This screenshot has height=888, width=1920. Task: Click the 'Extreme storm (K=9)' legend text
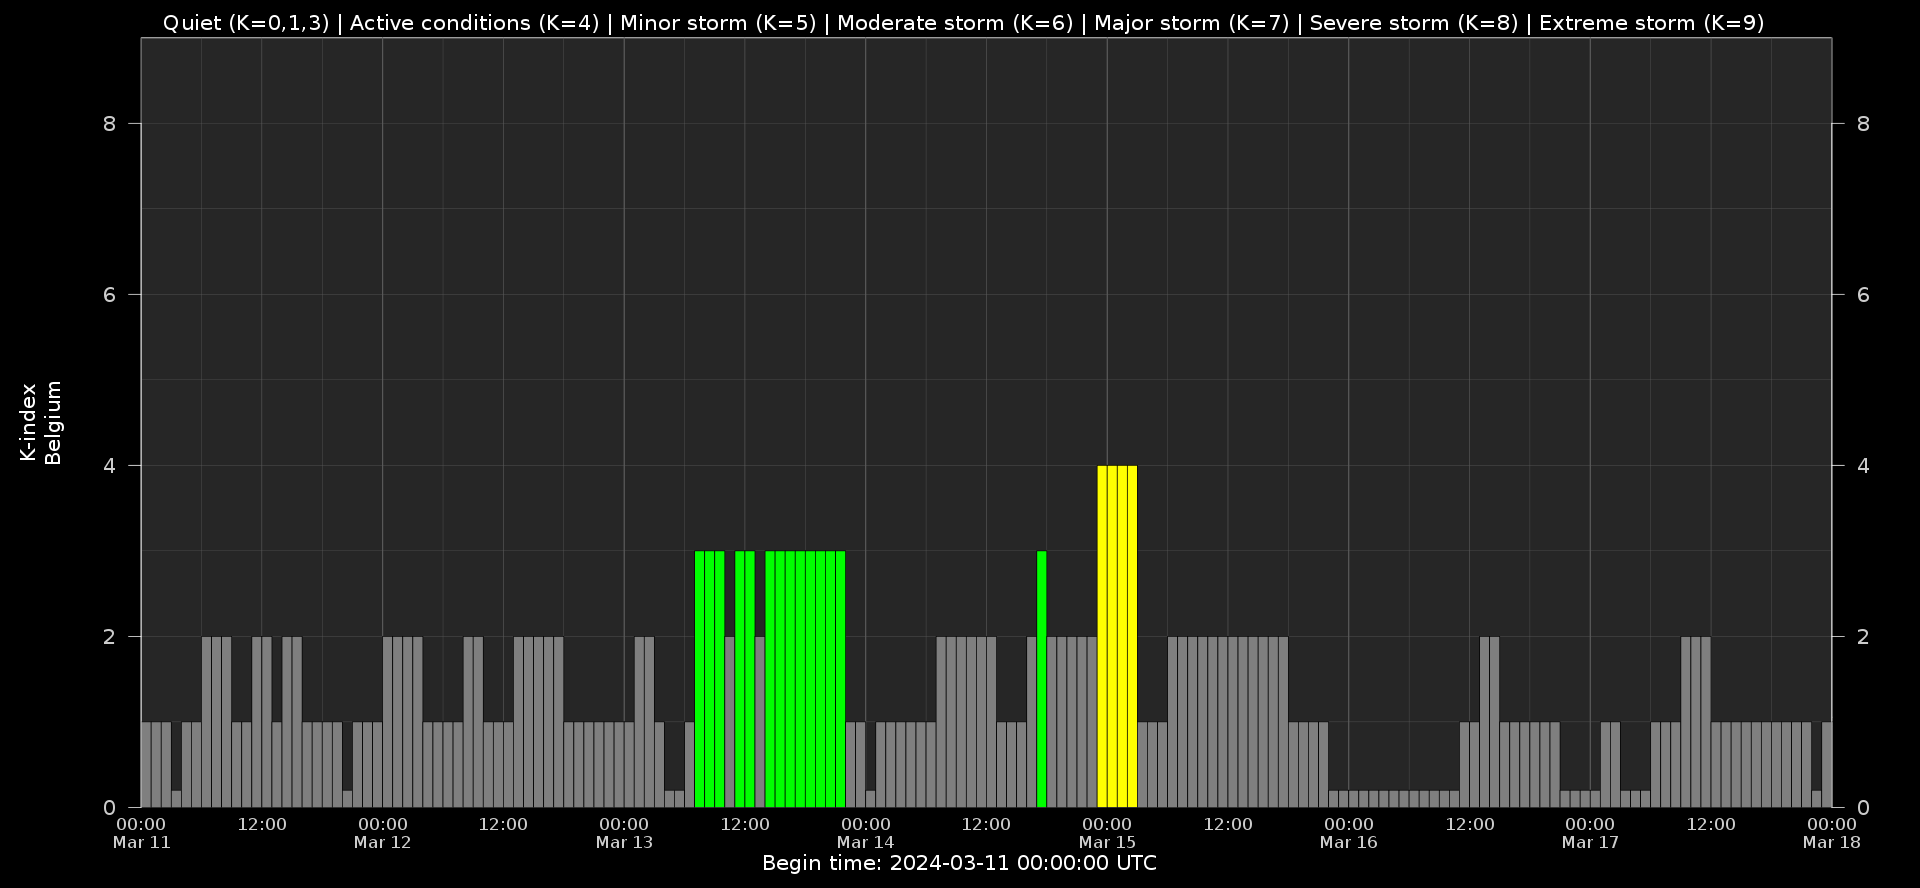pyautogui.click(x=1652, y=23)
